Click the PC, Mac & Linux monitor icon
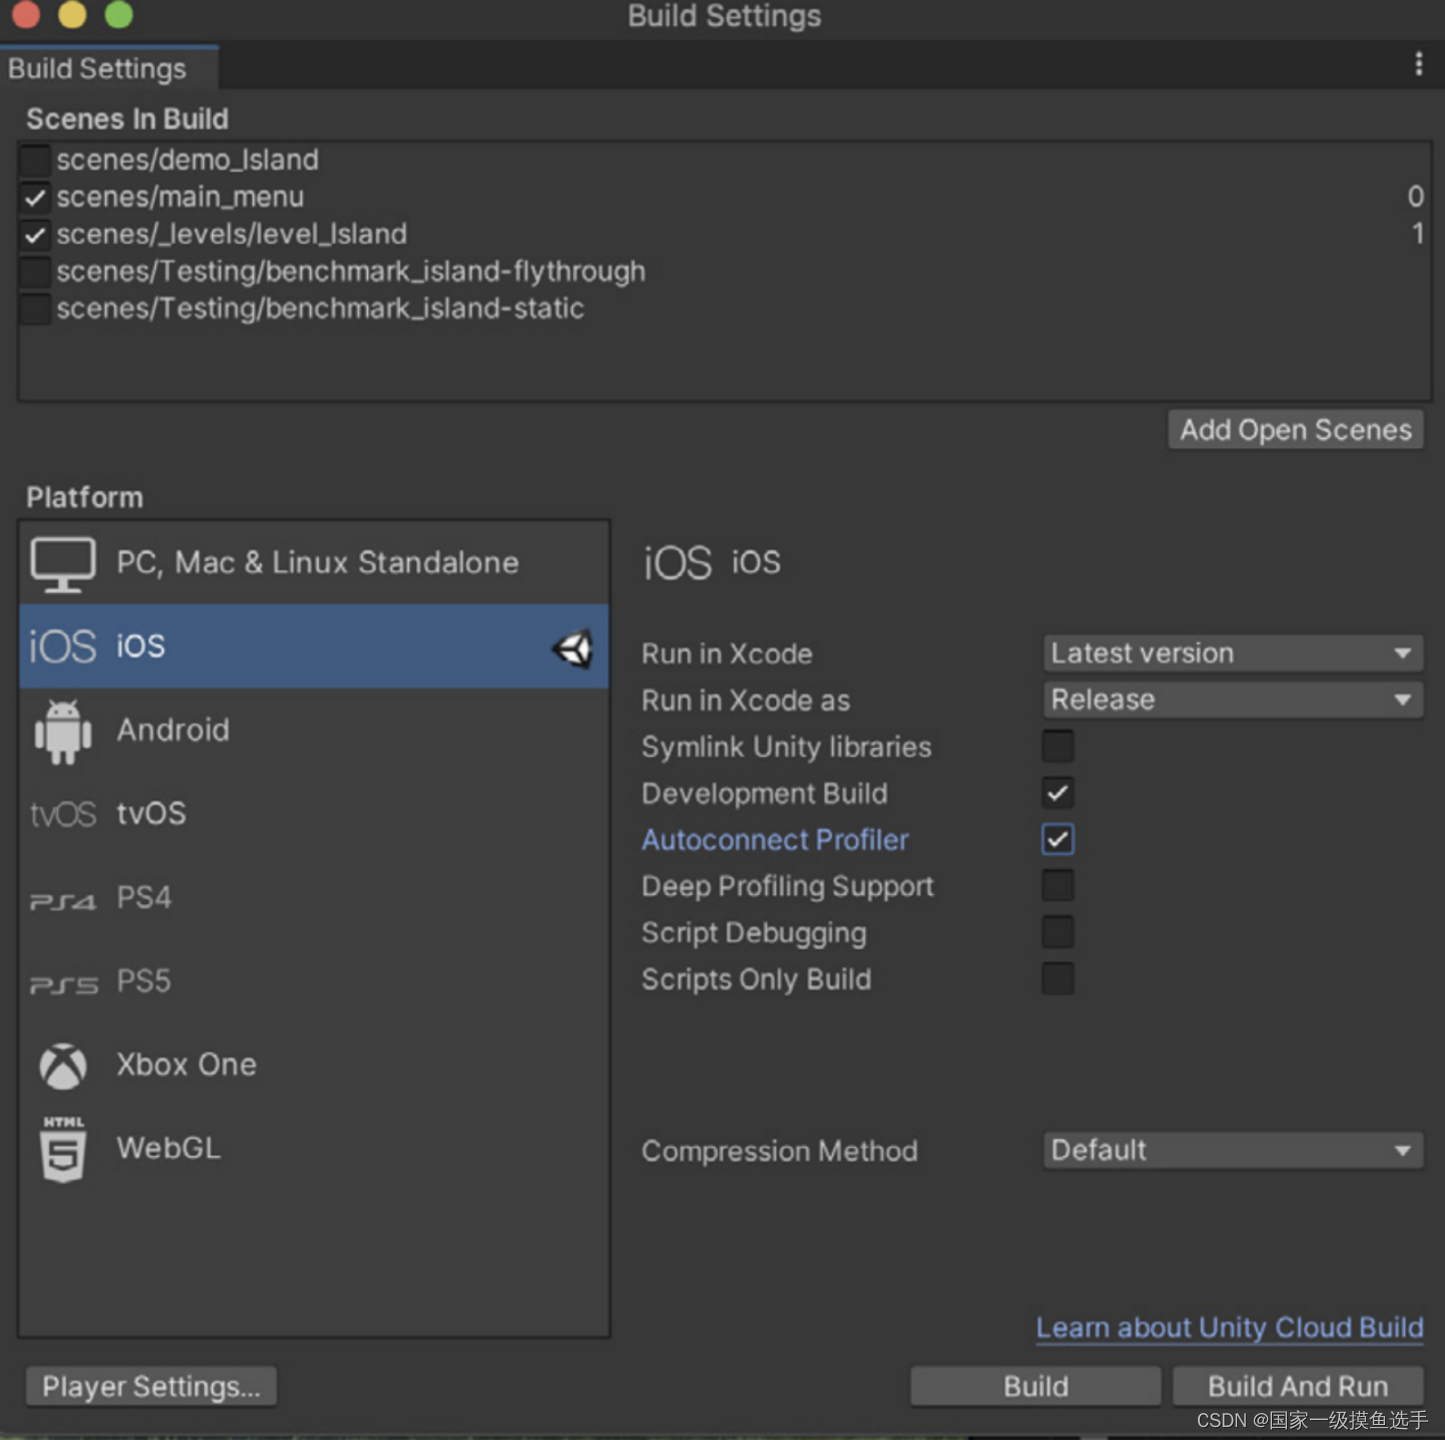Screen dimensions: 1445x1440 click(63, 564)
